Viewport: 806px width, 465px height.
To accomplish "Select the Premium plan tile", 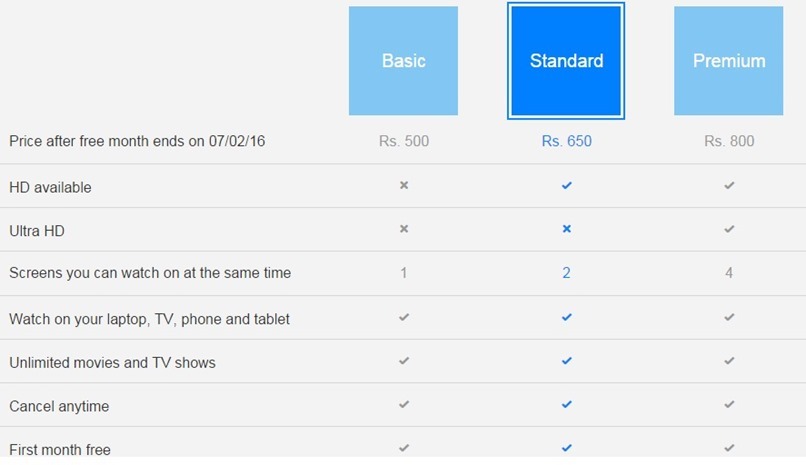I will click(x=729, y=61).
